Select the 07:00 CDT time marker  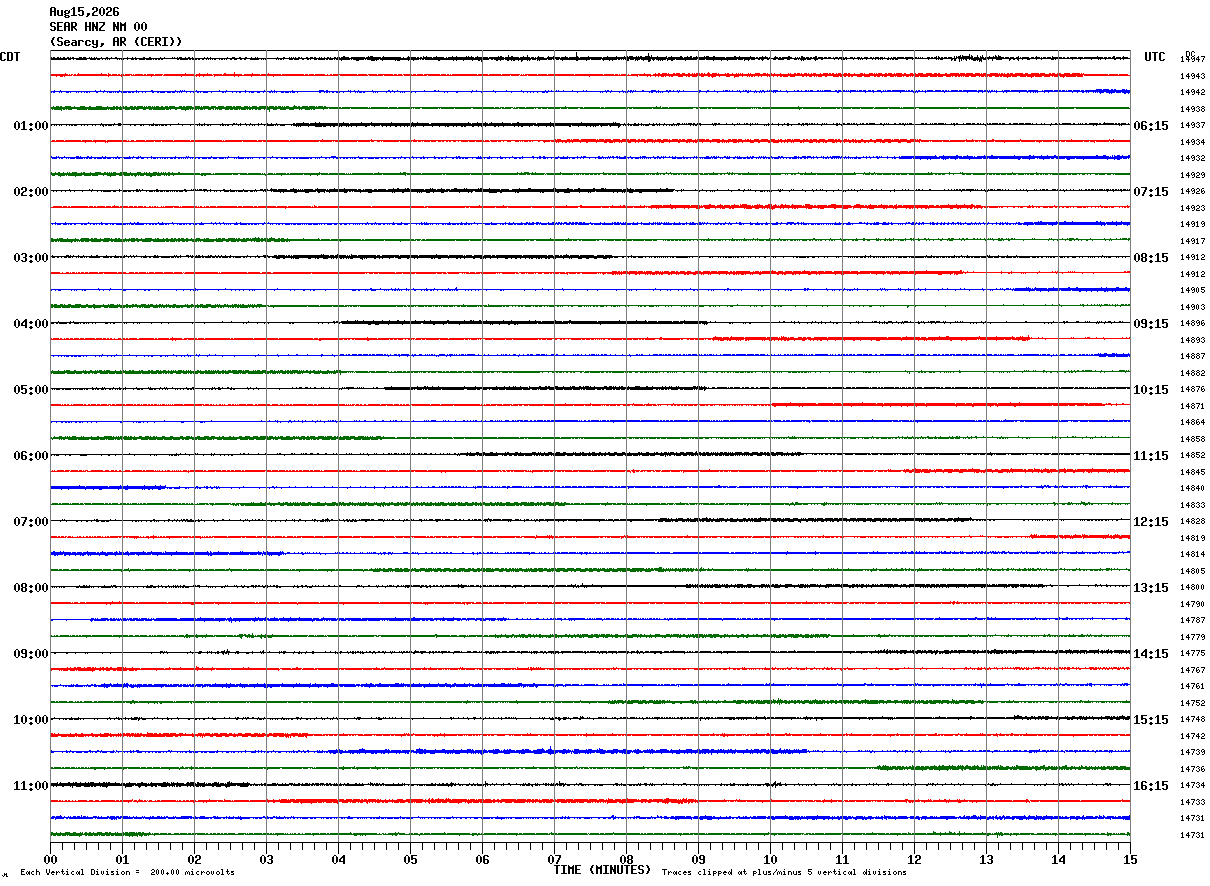click(31, 522)
